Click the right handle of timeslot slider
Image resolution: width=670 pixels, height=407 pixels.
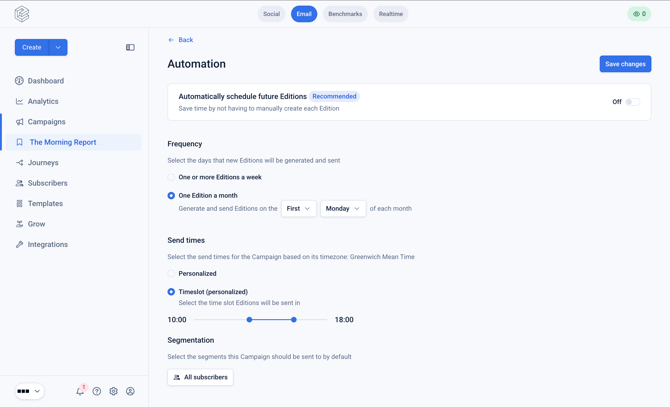point(294,319)
